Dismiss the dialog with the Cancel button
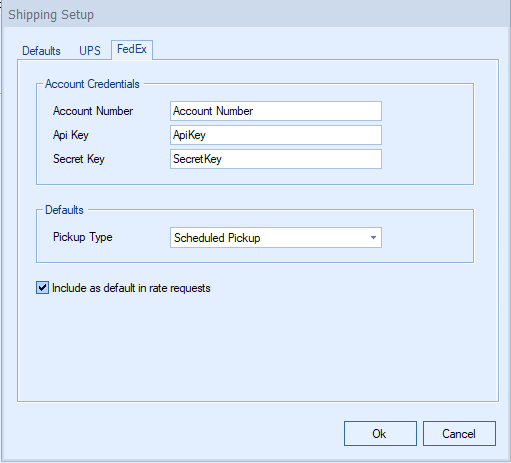The width and height of the screenshot is (511, 463). (x=459, y=433)
